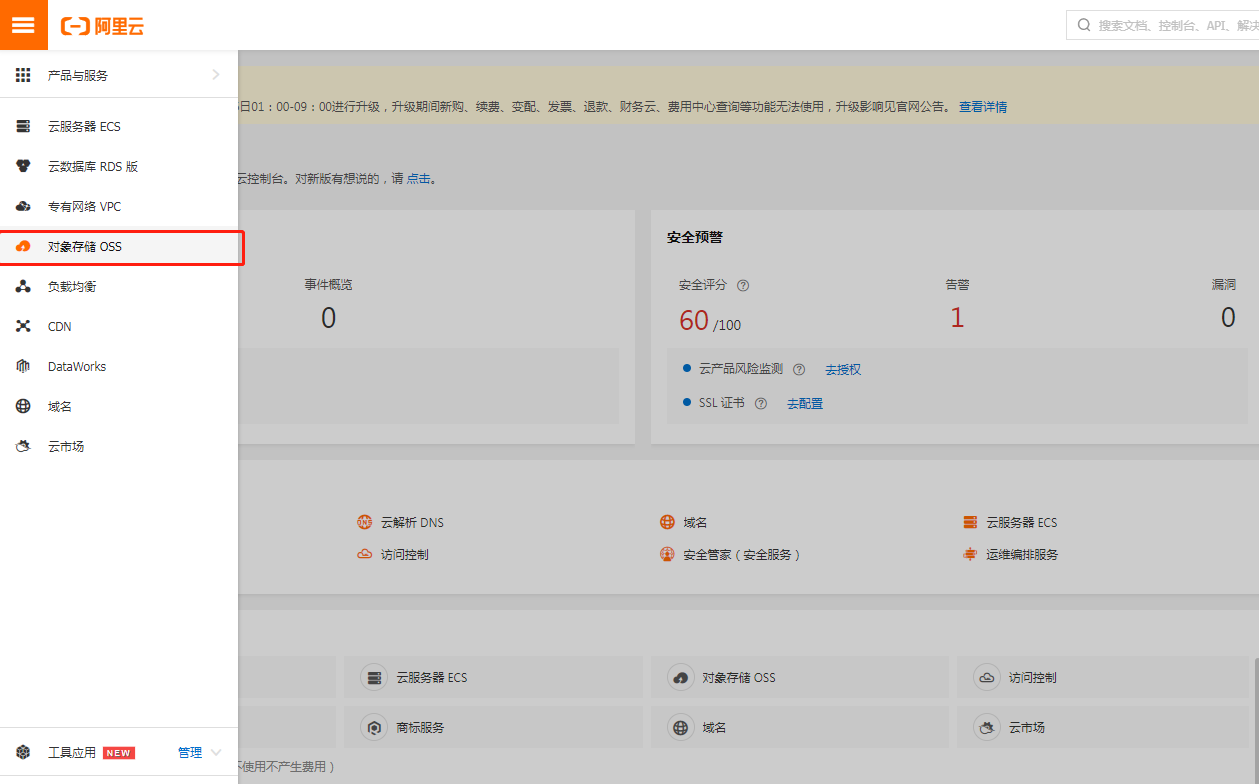Click the 查看详情 link in notice

(983, 107)
